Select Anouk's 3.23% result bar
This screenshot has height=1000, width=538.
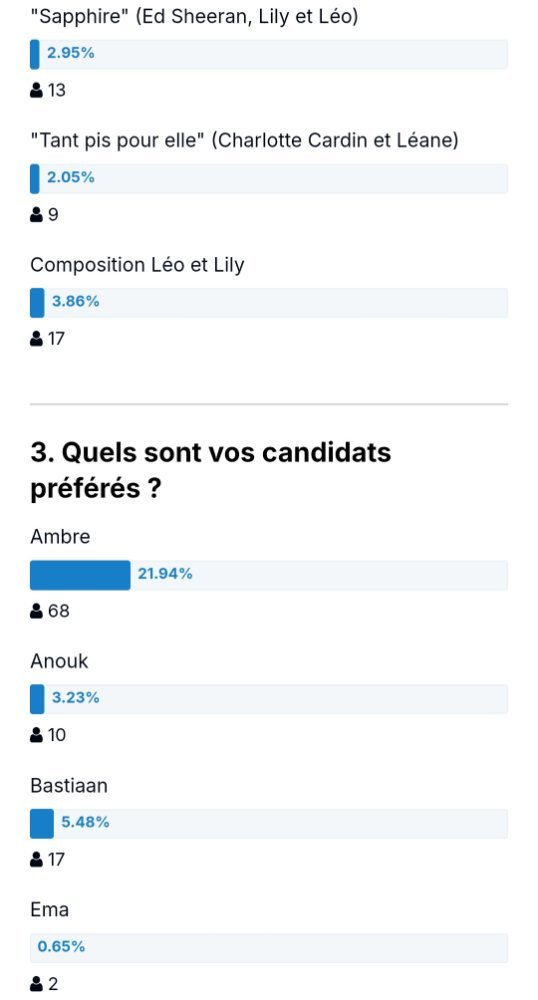269,699
